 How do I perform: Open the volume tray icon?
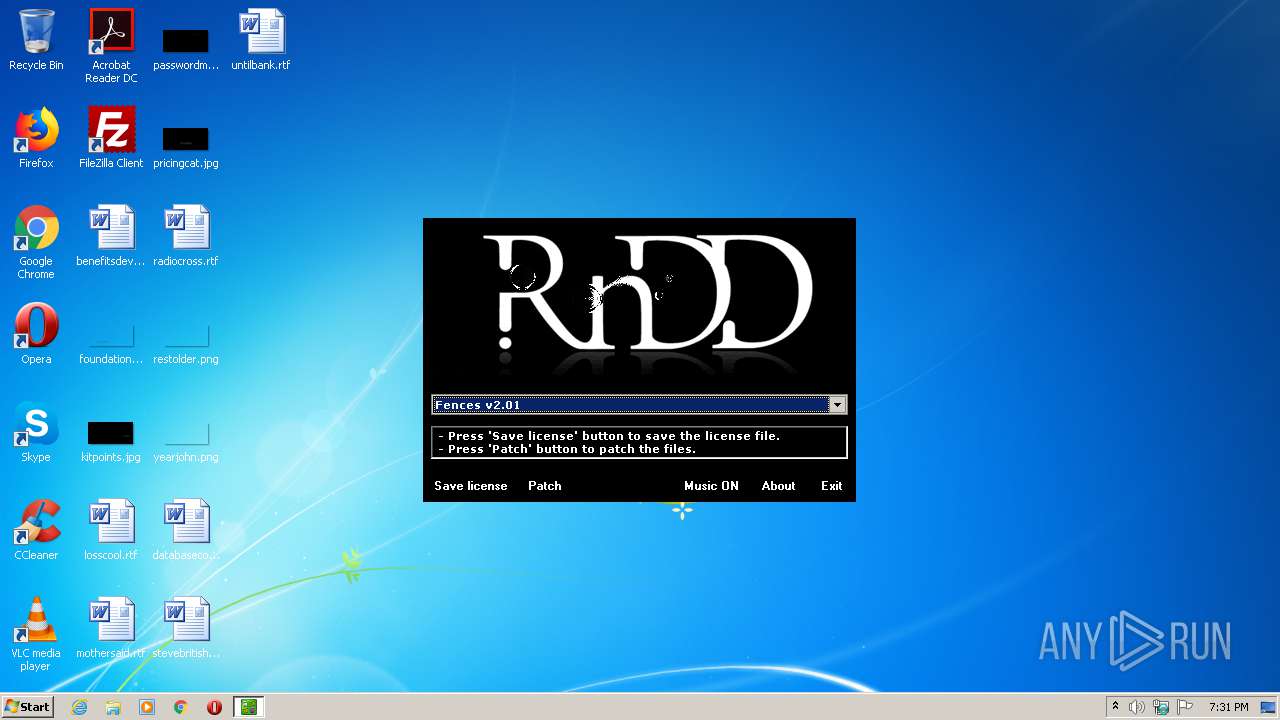click(x=1137, y=707)
